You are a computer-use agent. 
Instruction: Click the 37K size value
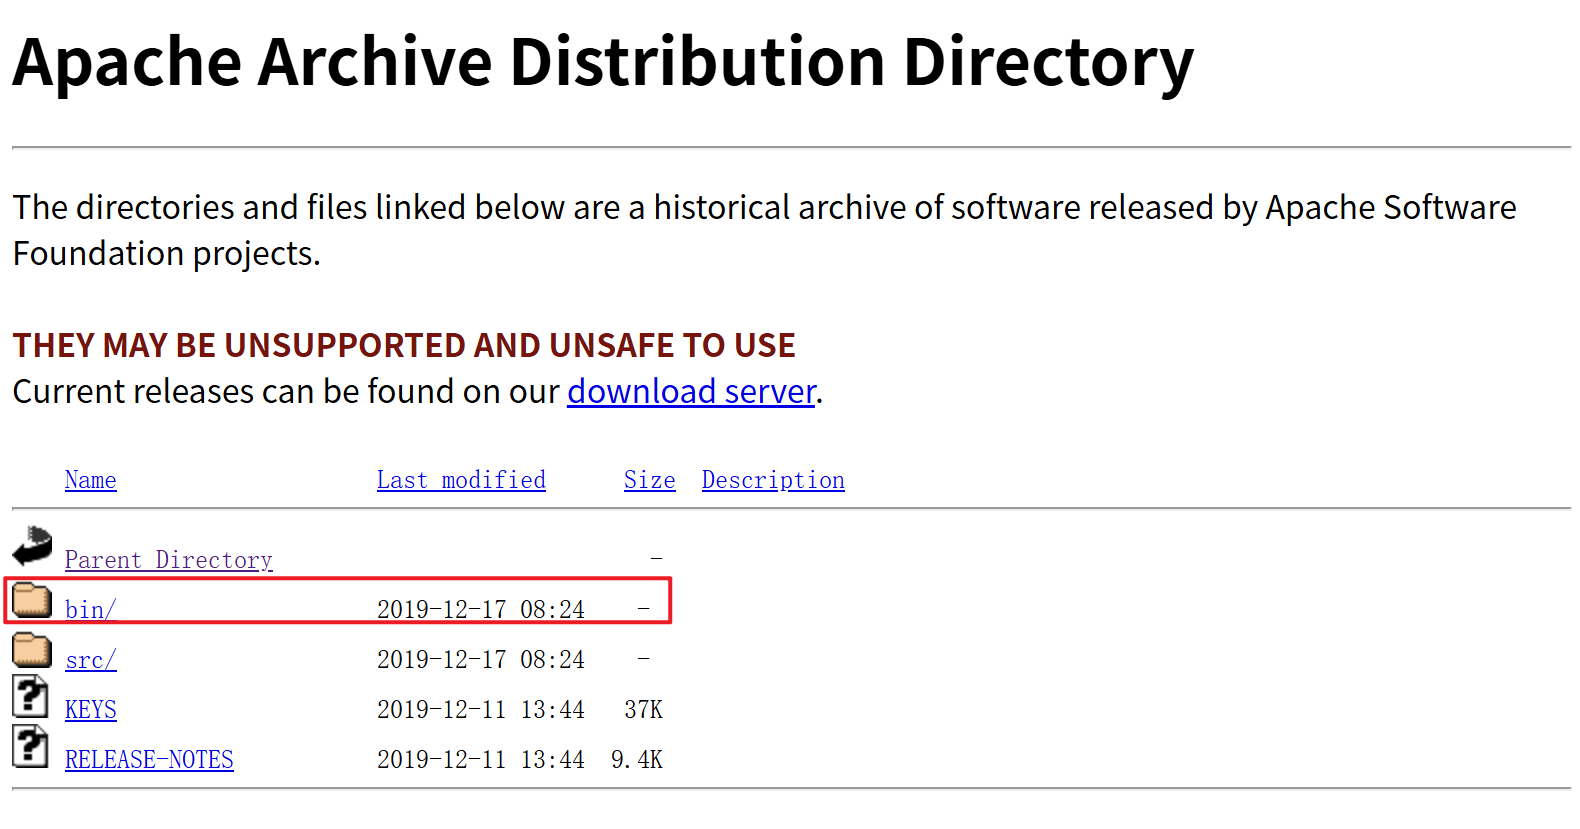point(644,710)
